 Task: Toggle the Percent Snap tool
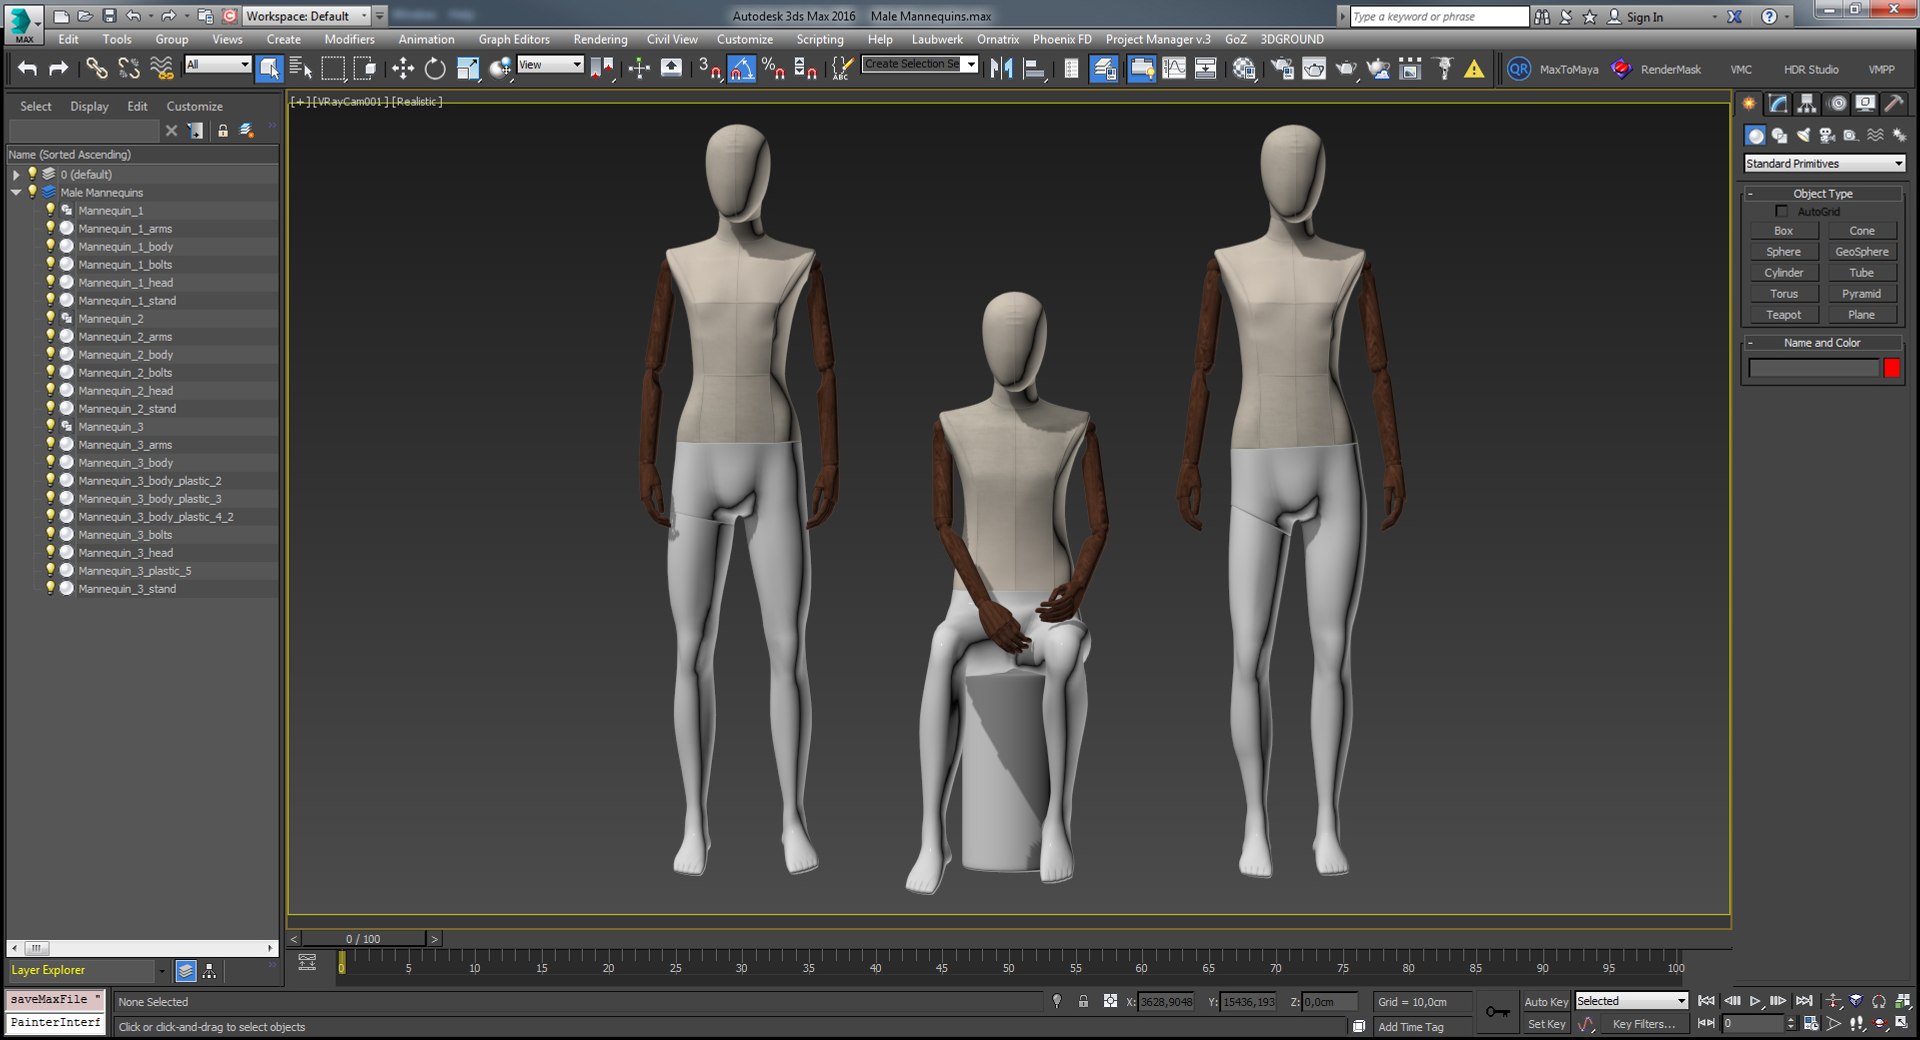coord(773,68)
